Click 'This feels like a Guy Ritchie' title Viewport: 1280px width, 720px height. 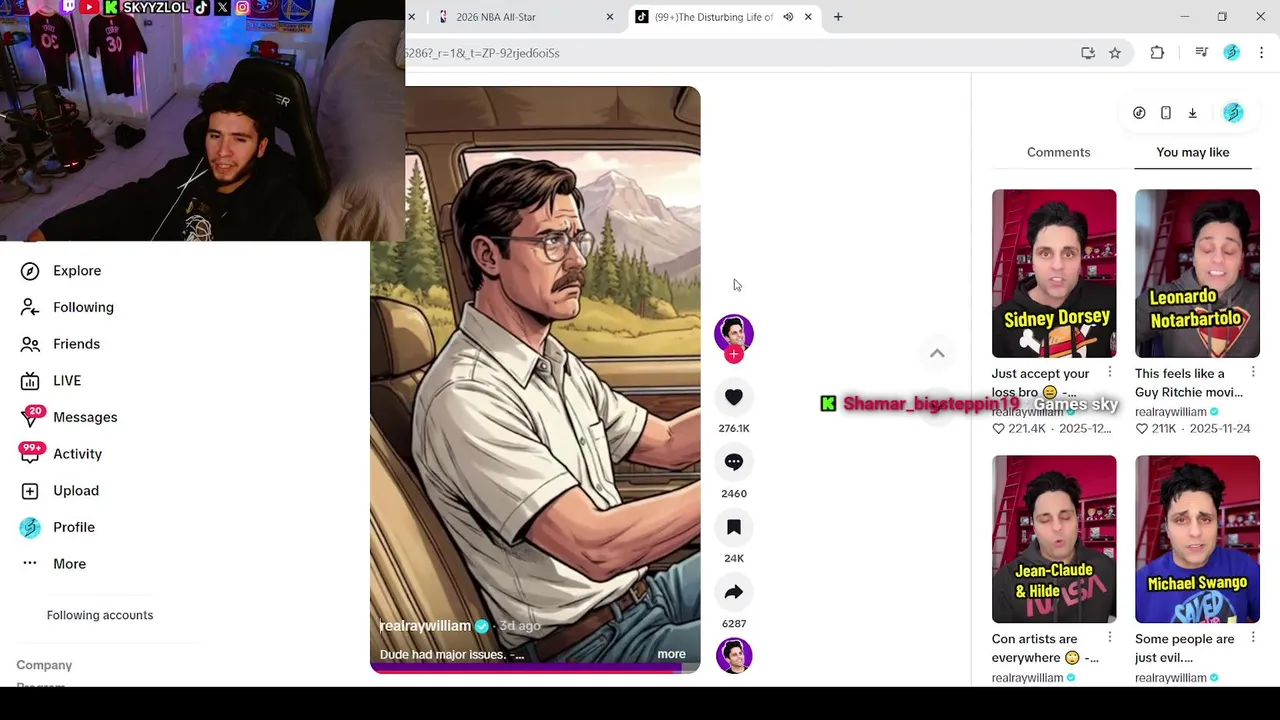click(x=1189, y=383)
